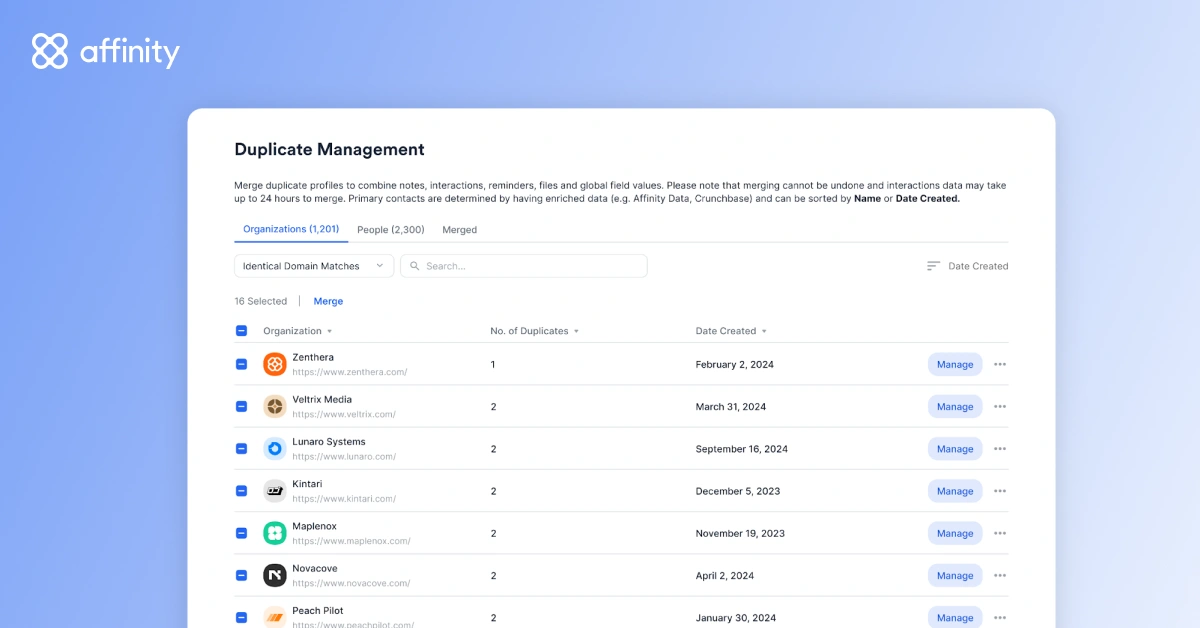Click the https://www.zenthera.com/ URL text
Screen dimensions: 1200x628
pyautogui.click(x=350, y=372)
